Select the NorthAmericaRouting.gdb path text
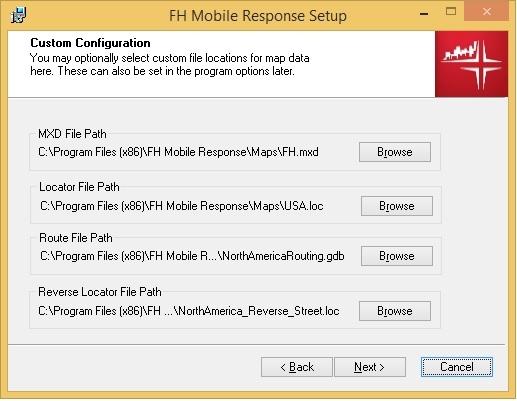The image size is (517, 401). click(x=192, y=256)
